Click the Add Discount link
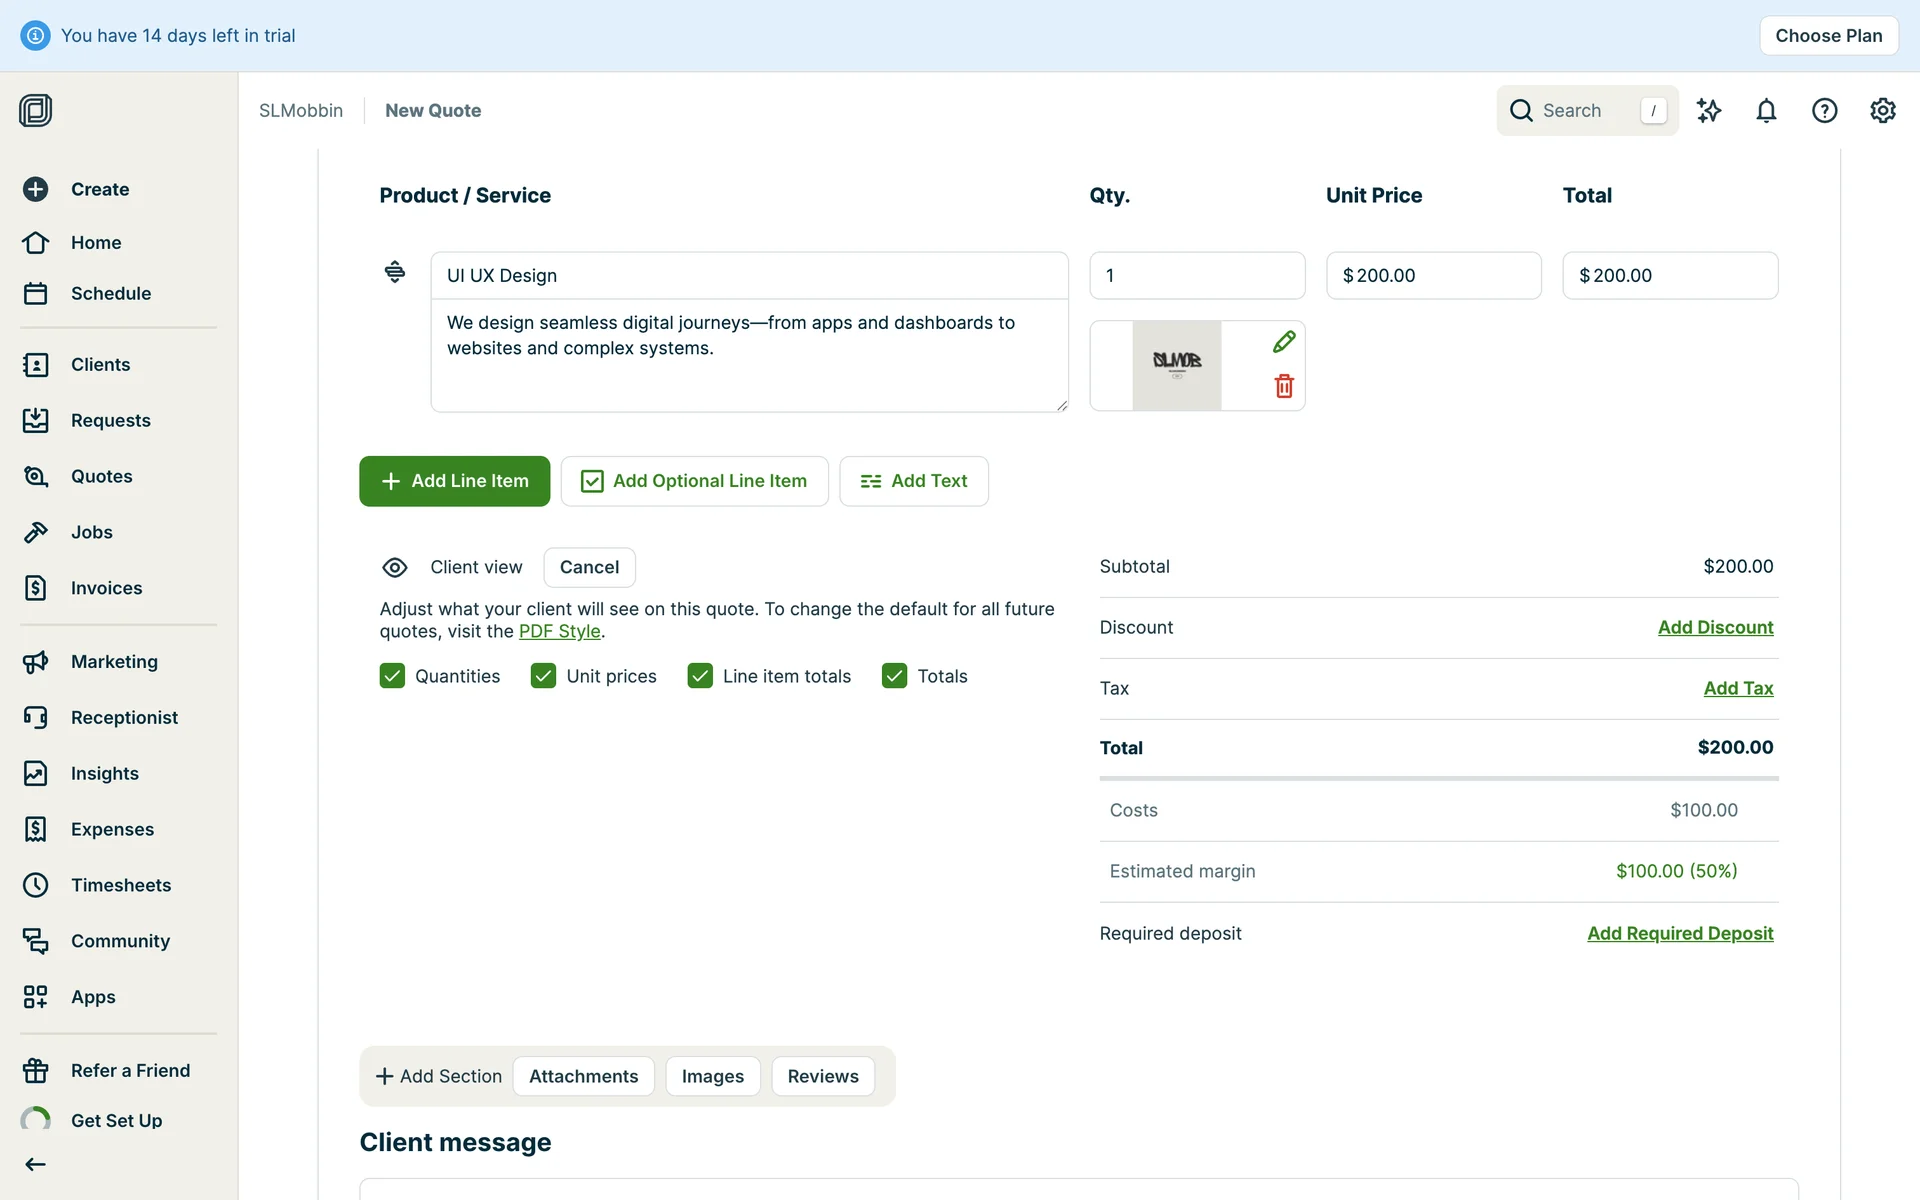Viewport: 1920px width, 1200px height. coord(1715,627)
